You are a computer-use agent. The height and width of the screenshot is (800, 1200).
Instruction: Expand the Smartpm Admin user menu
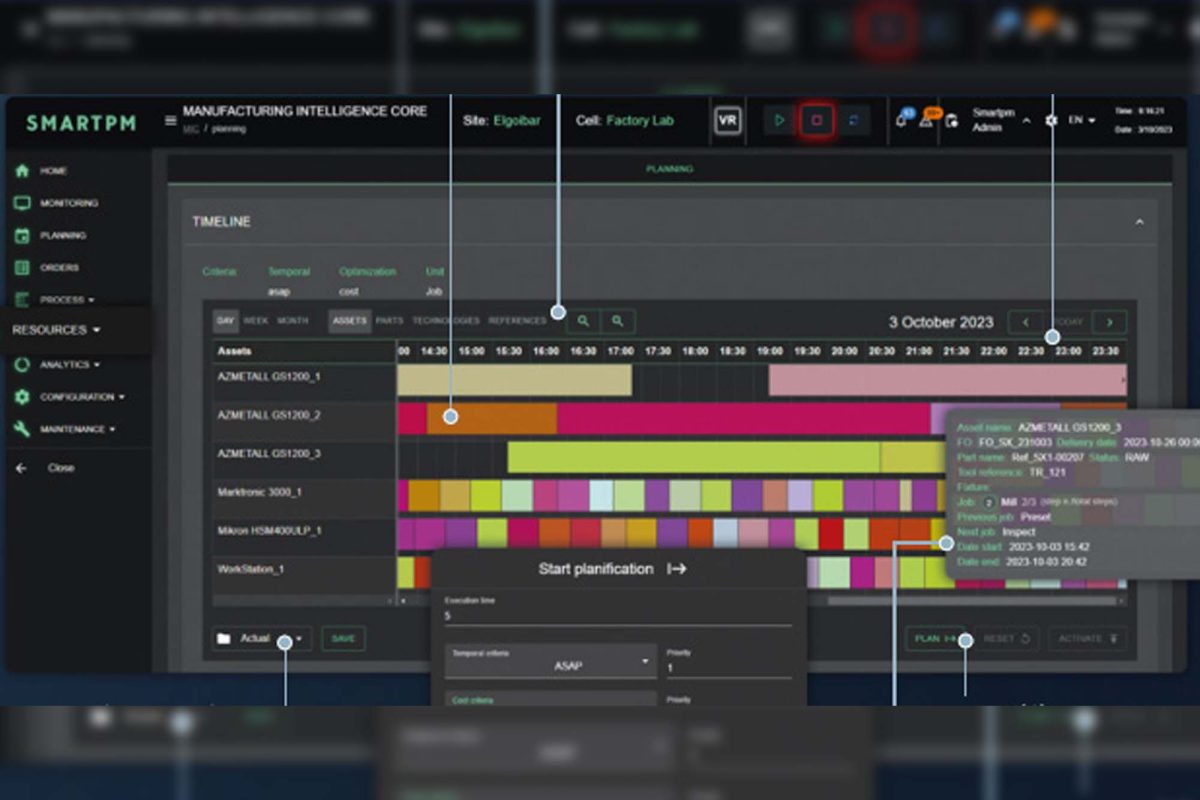pyautogui.click(x=1002, y=121)
